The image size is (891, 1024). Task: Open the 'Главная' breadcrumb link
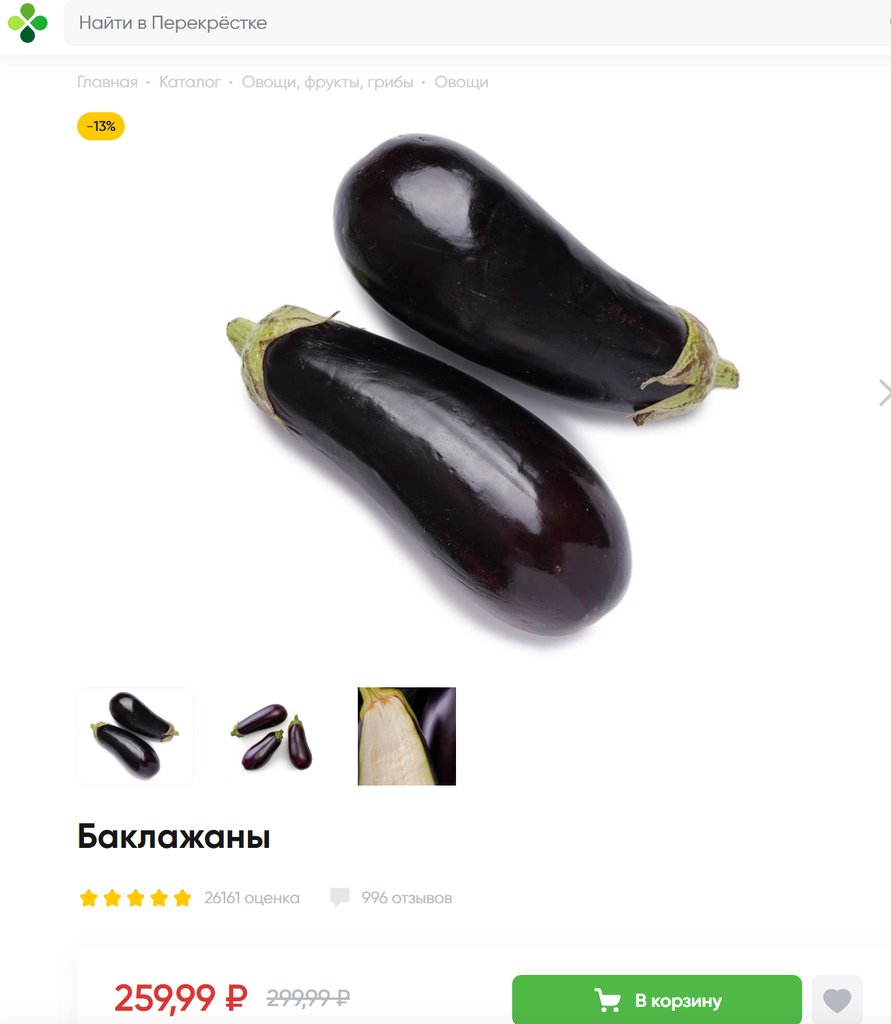(107, 82)
